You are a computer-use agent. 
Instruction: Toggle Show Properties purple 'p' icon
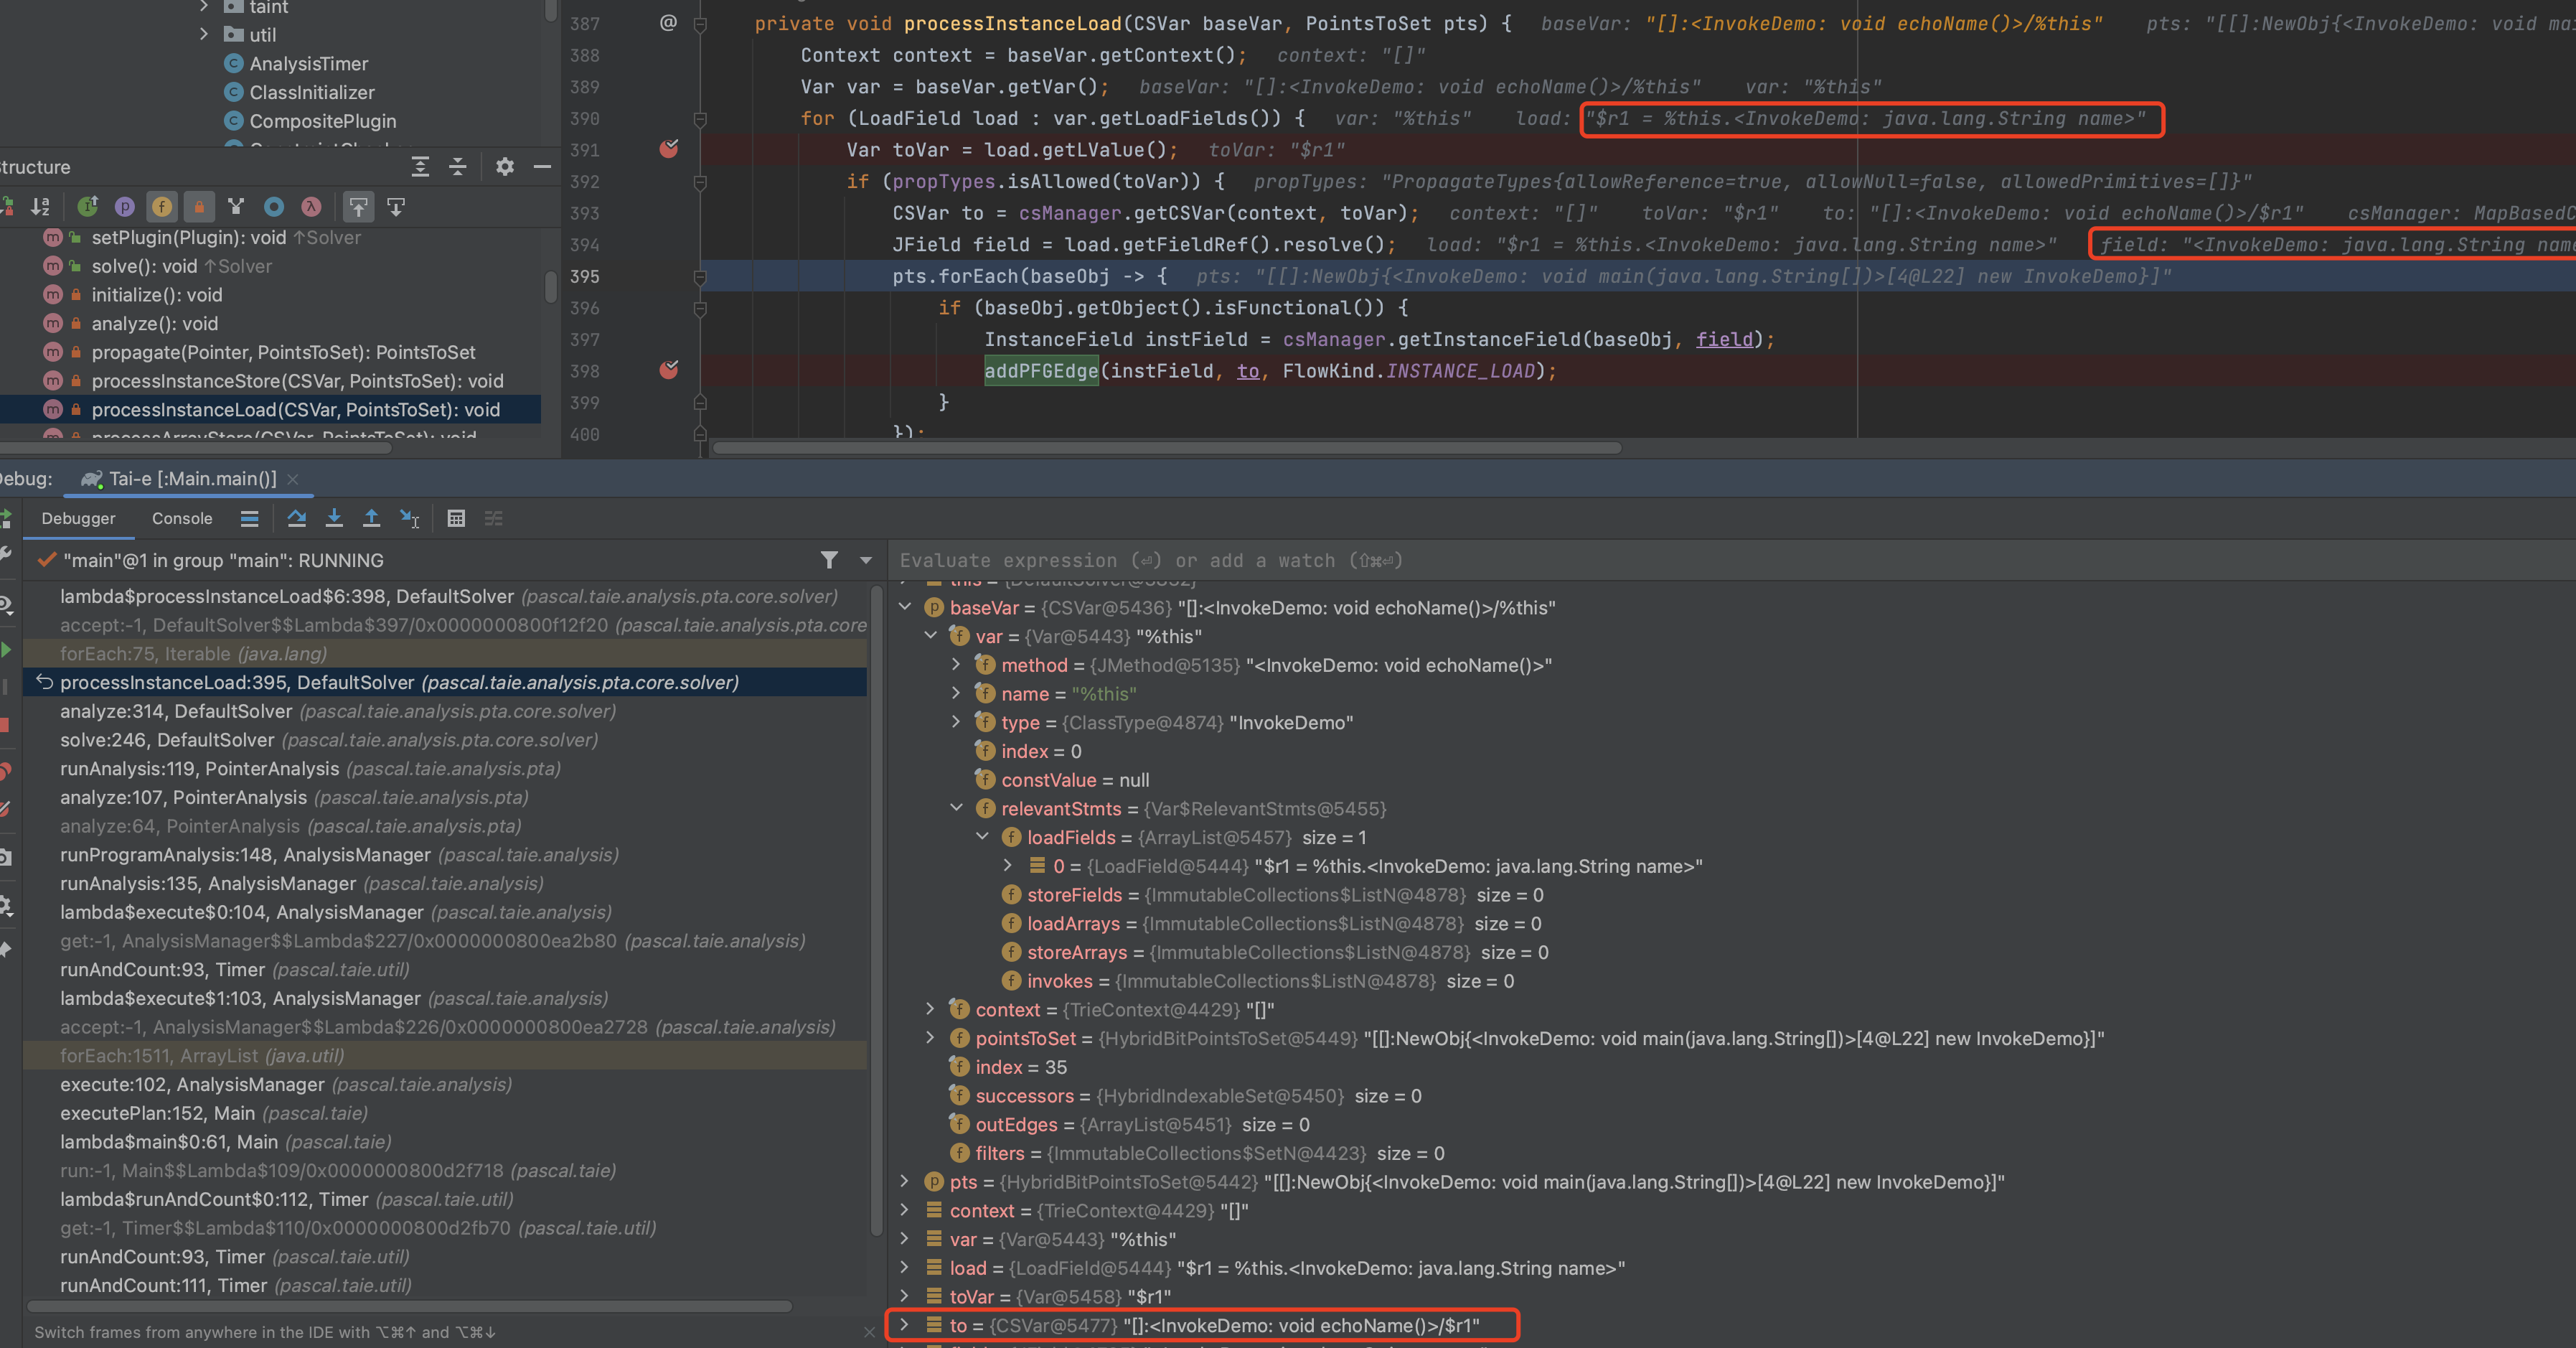tap(125, 207)
